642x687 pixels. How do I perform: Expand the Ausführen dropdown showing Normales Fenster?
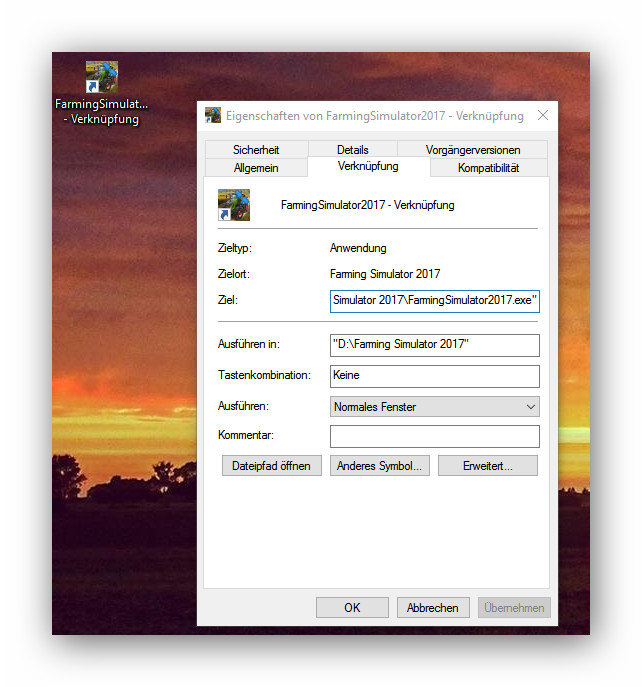[434, 407]
